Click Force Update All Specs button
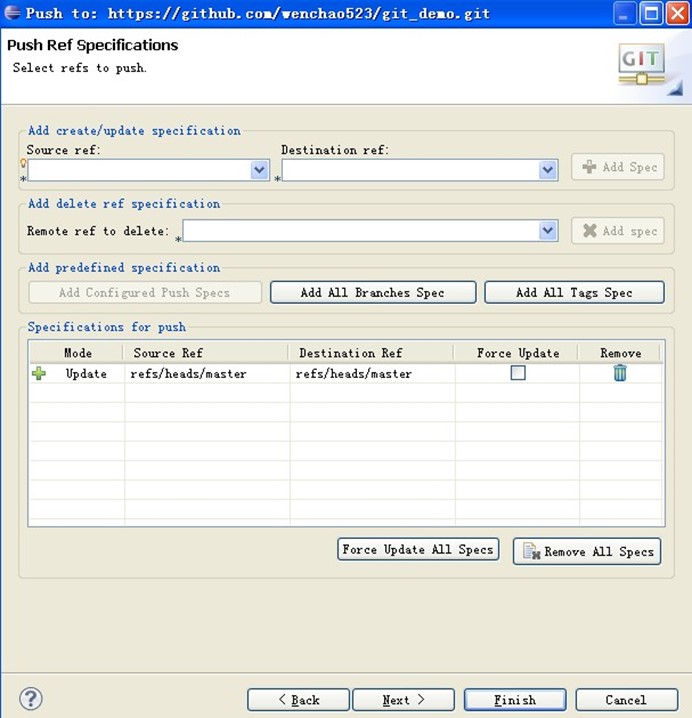692x718 pixels. tap(418, 549)
